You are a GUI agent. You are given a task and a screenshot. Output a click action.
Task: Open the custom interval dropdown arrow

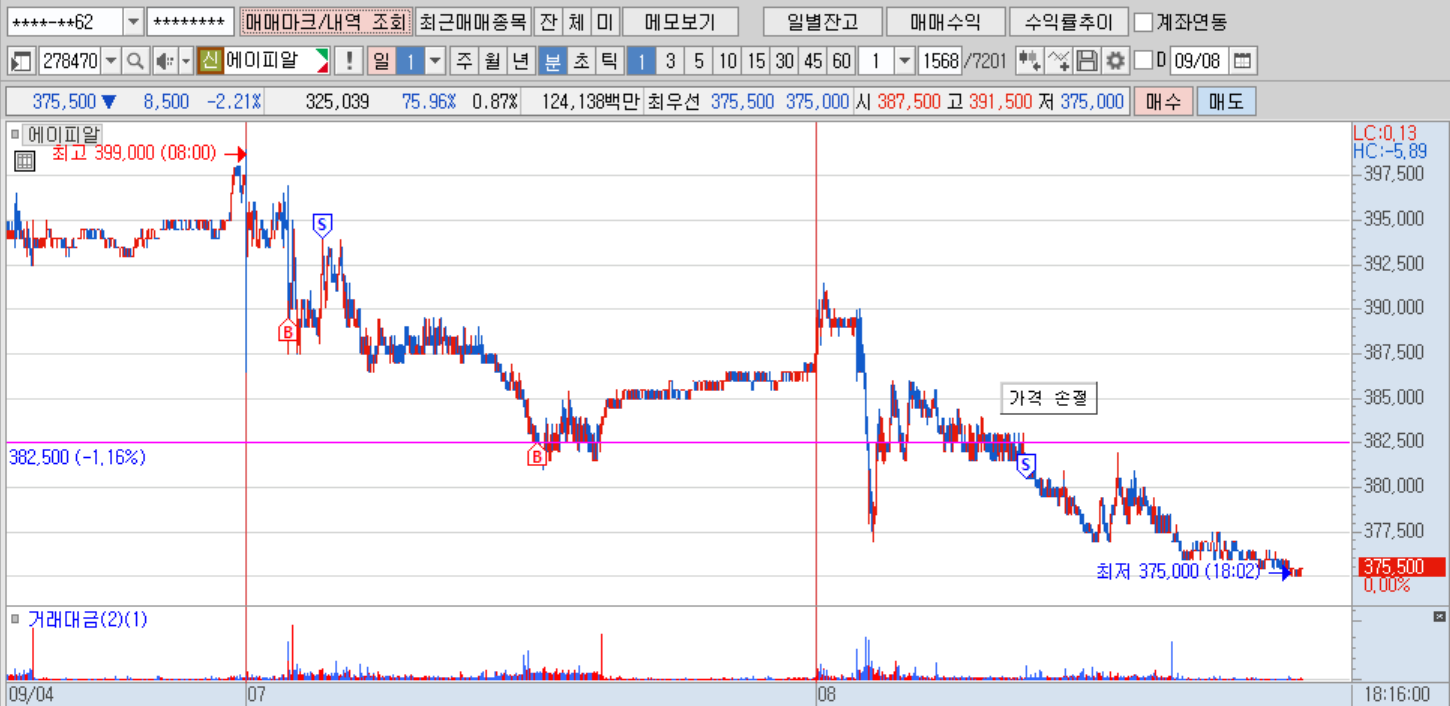click(x=905, y=61)
